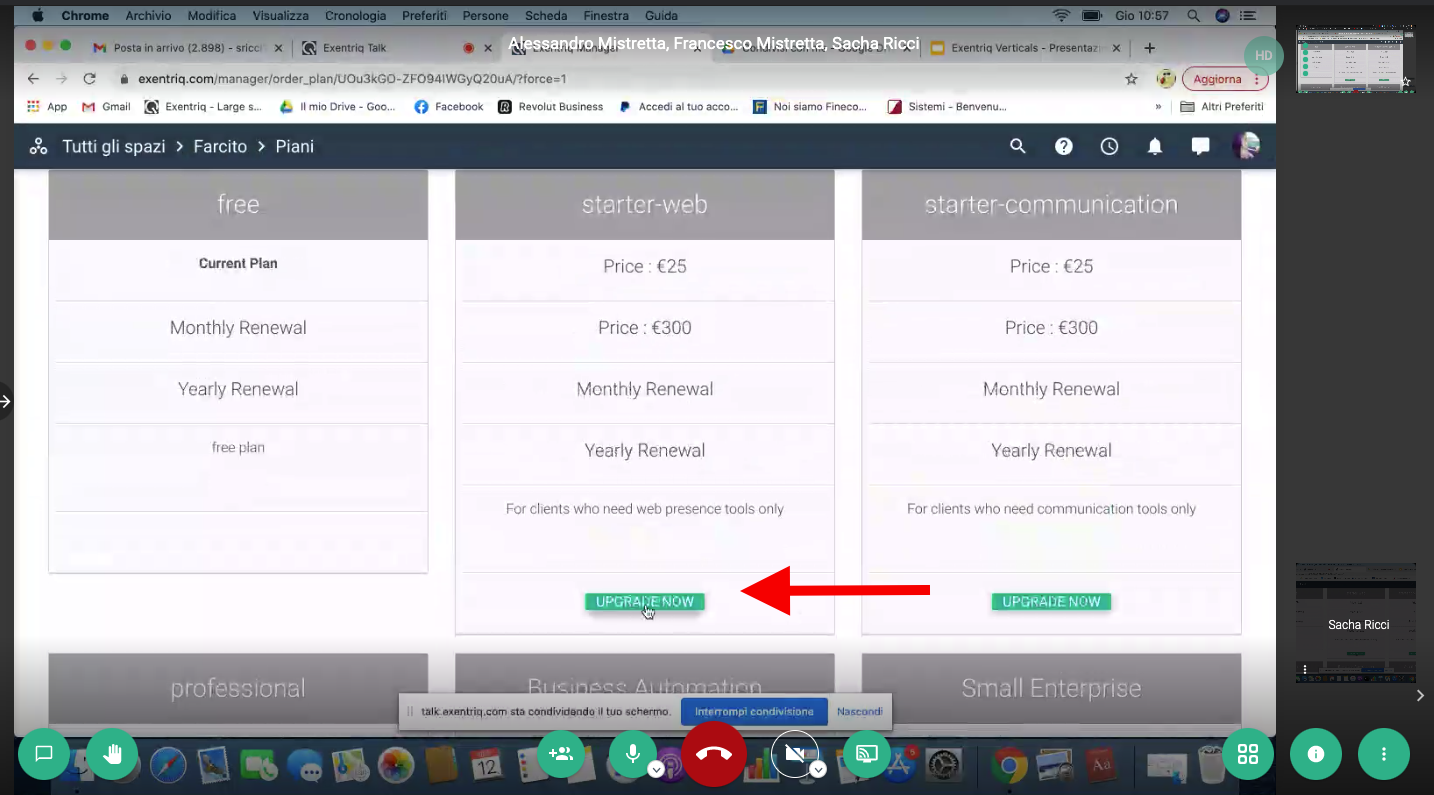
Task: Hang up with the red phone button
Action: coord(714,754)
